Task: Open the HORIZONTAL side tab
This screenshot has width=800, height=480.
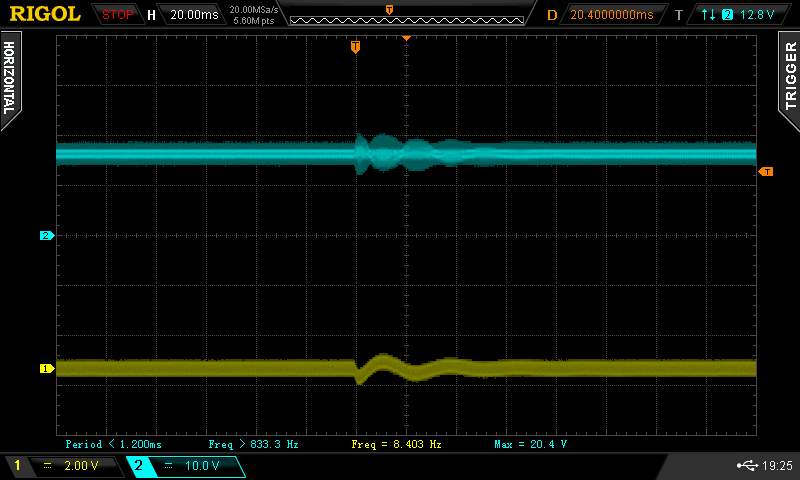Action: [9, 80]
